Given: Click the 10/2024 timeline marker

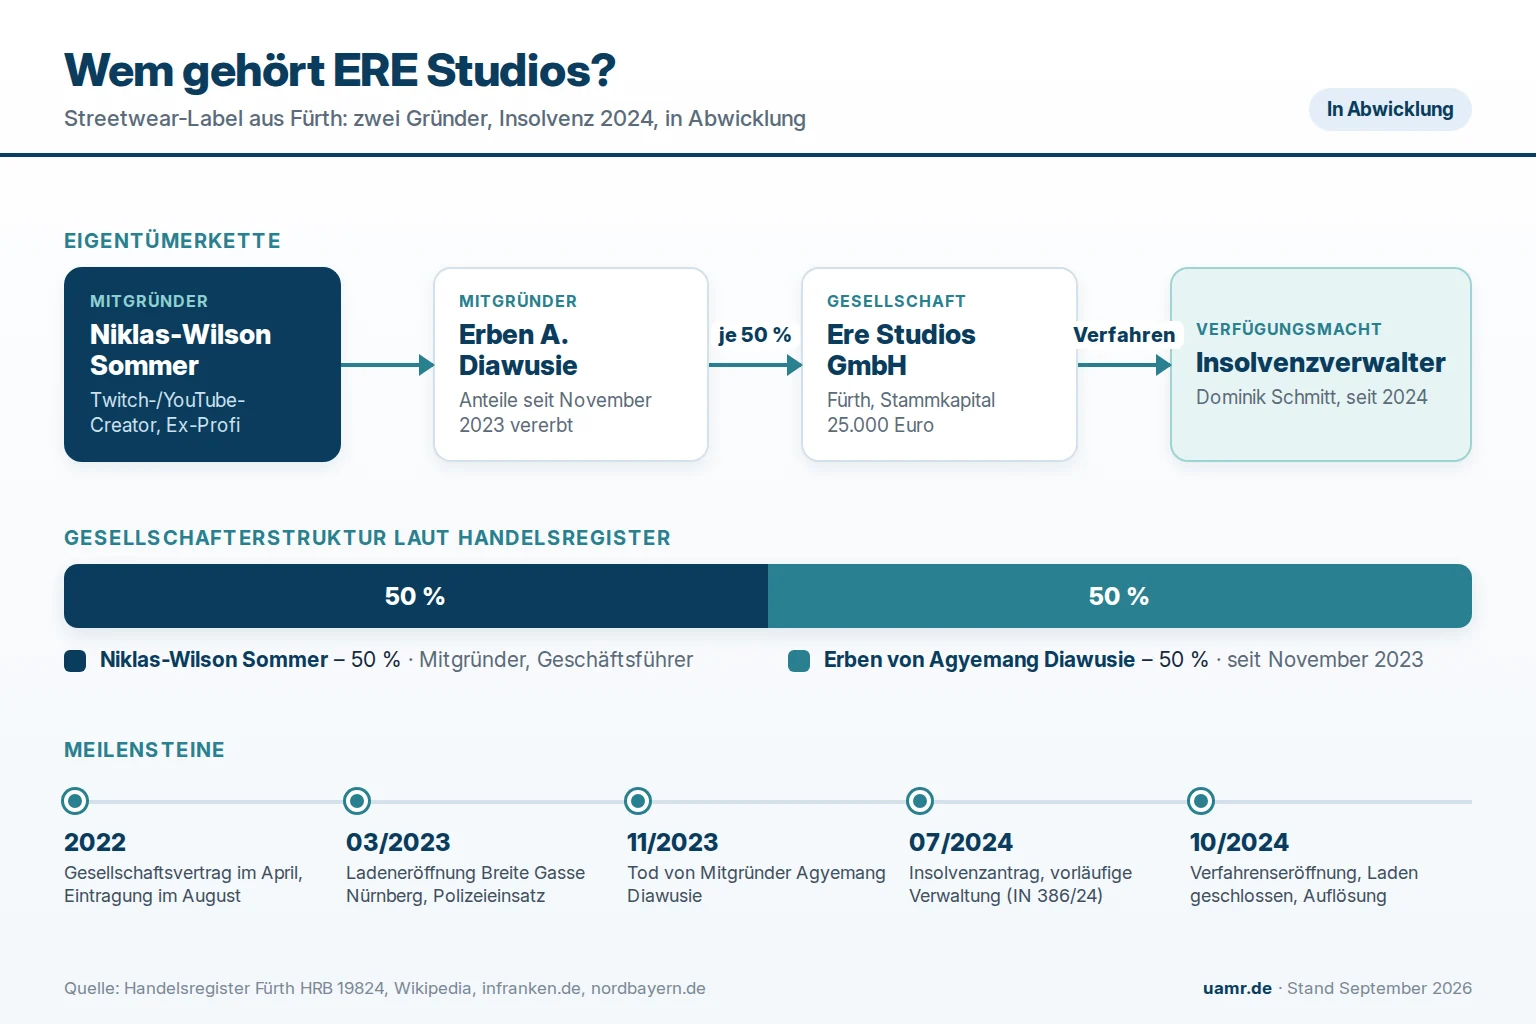Looking at the screenshot, I should [x=1201, y=801].
